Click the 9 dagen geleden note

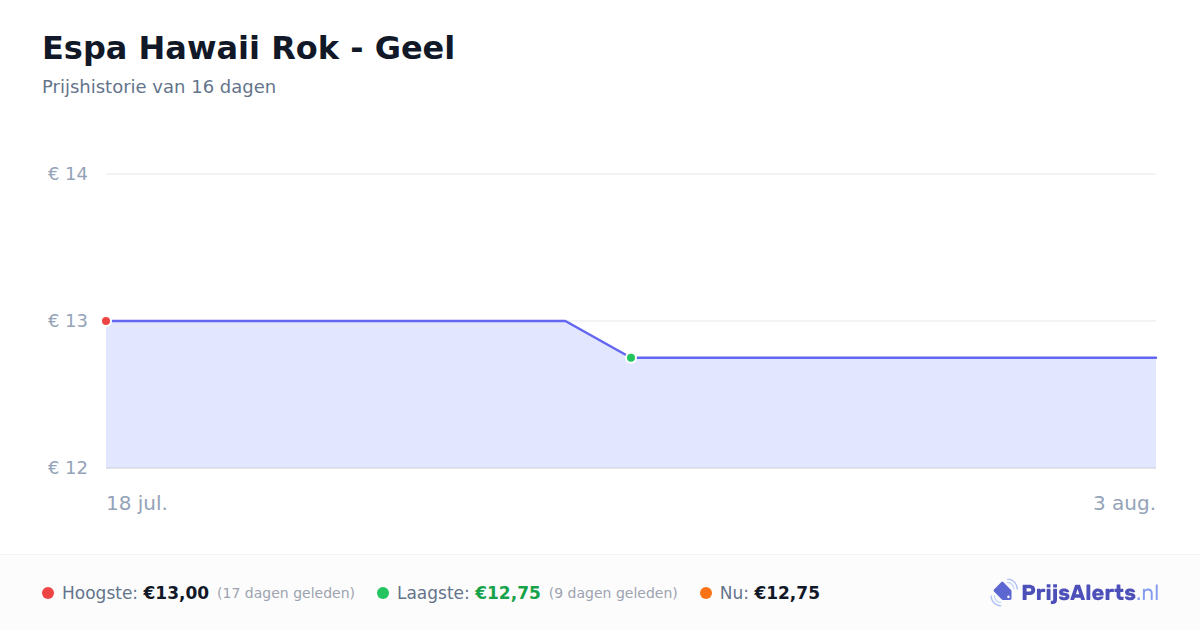coord(613,593)
